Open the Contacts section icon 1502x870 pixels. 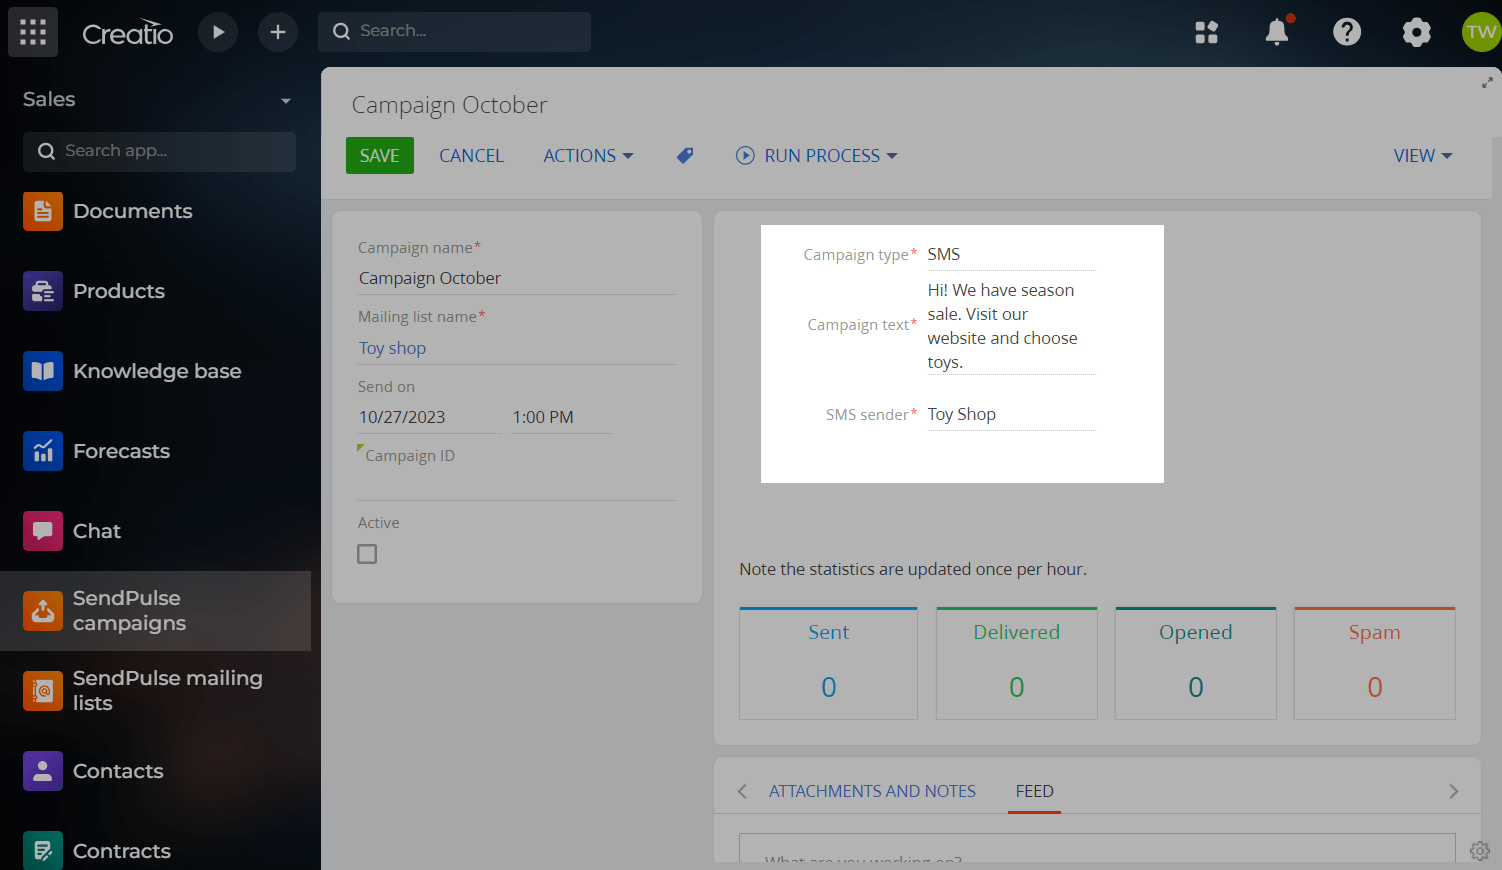coord(43,771)
